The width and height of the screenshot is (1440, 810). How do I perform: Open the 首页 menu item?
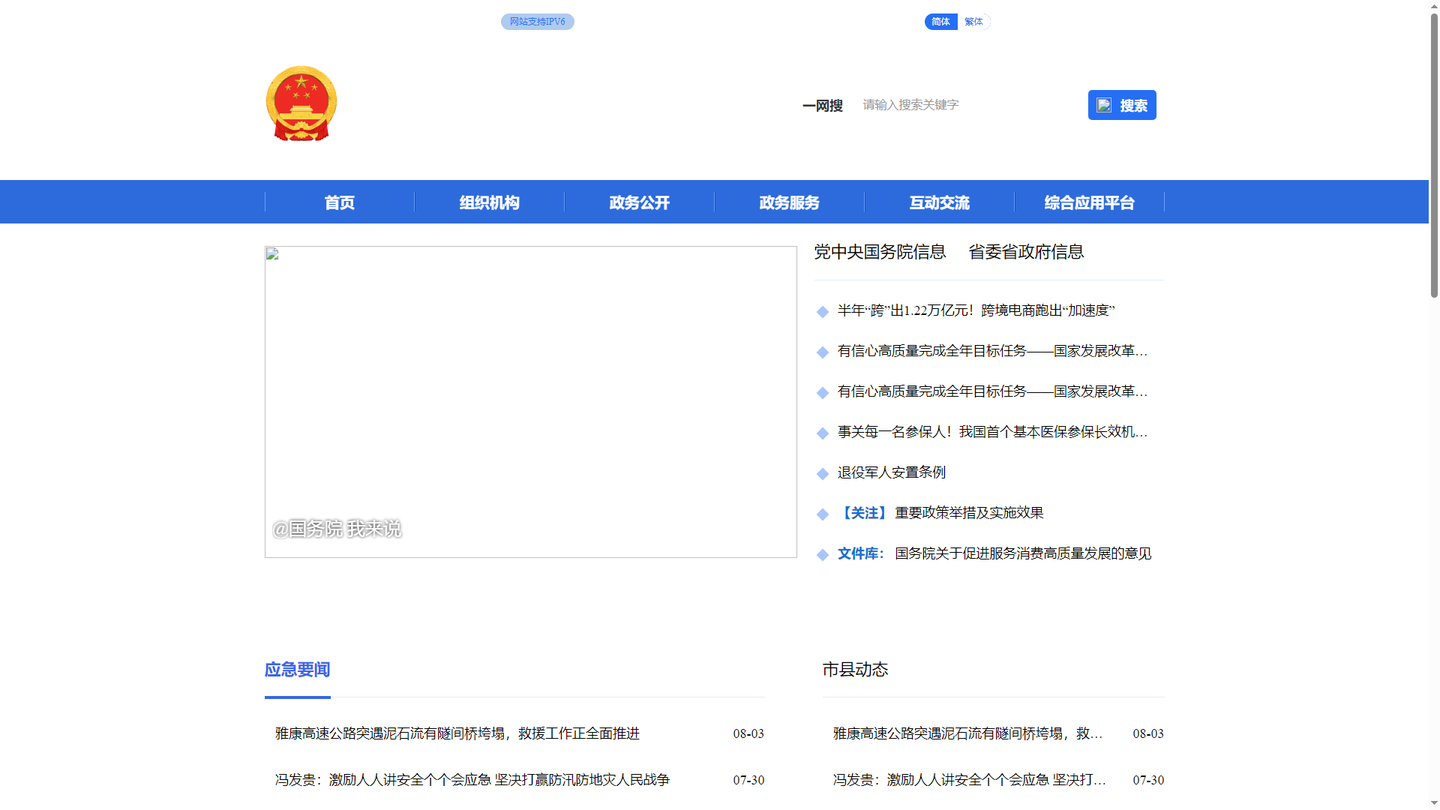pyautogui.click(x=340, y=202)
